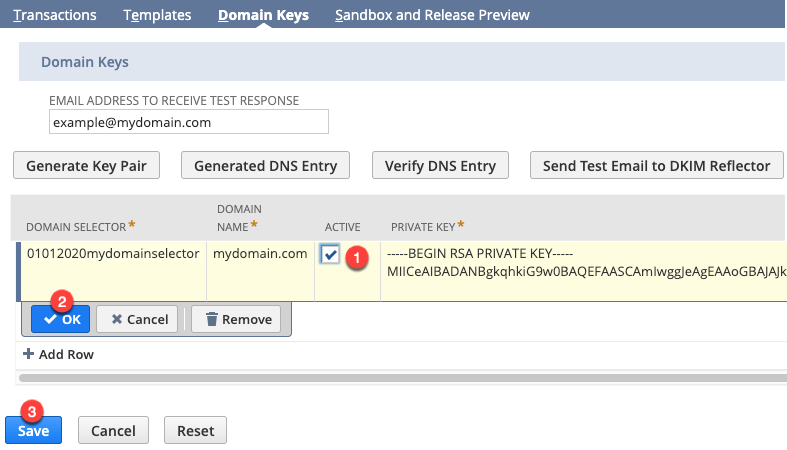This screenshot has width=787, height=450.
Task: Save the domain key settings
Action: [x=34, y=430]
